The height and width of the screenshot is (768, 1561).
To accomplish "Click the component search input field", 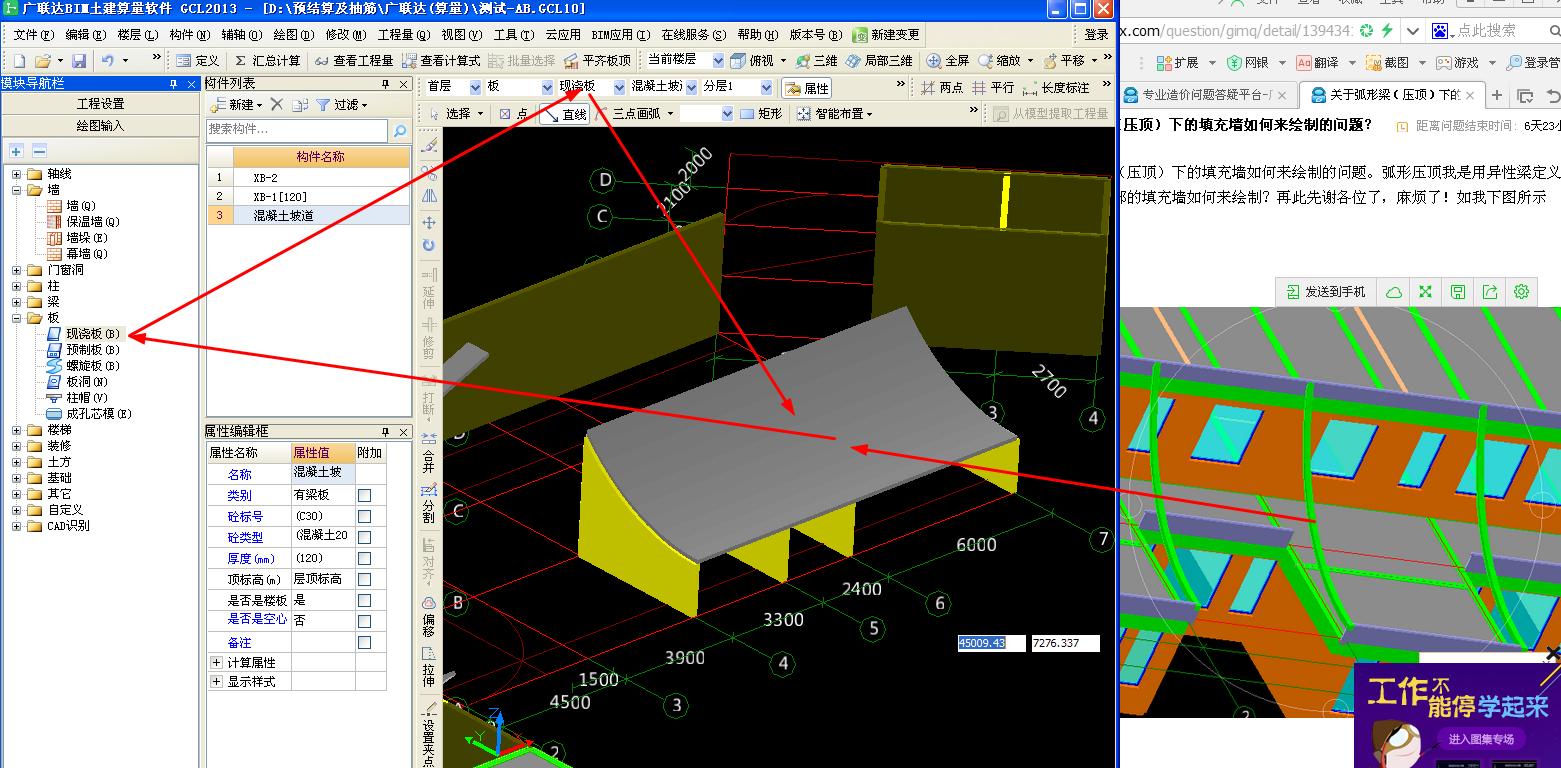I will click(297, 130).
